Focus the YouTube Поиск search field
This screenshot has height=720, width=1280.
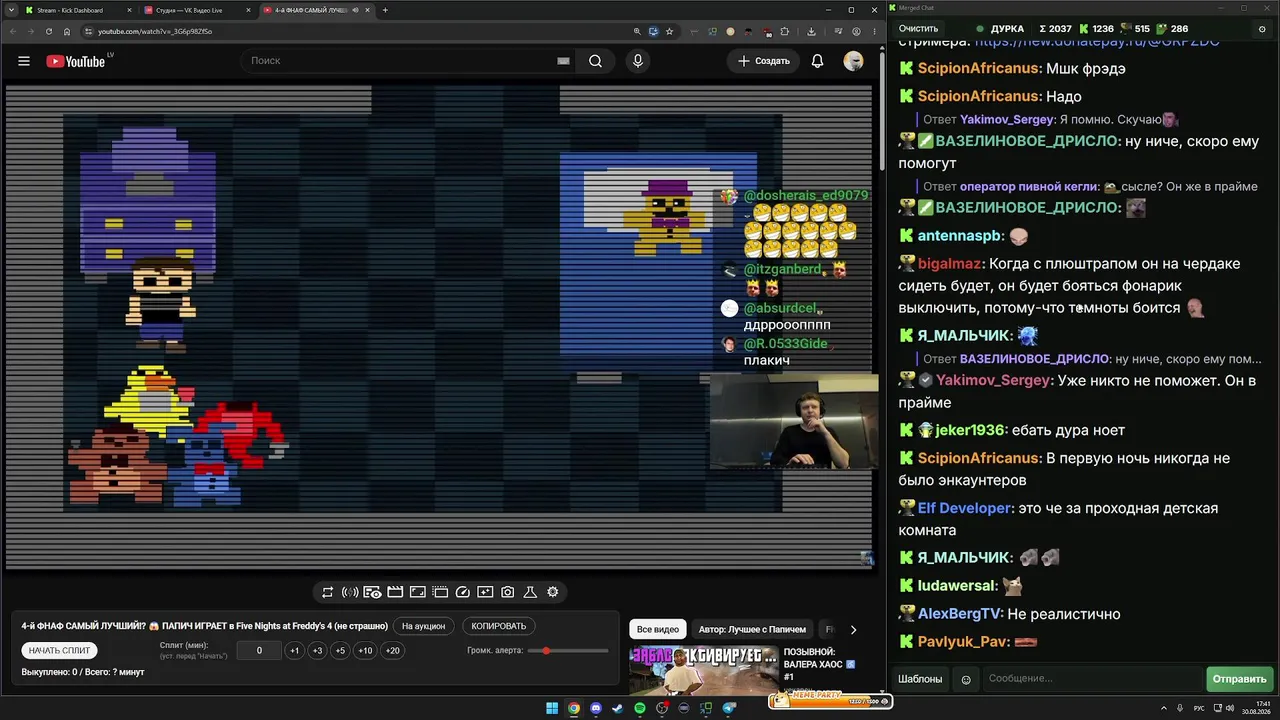tap(400, 61)
